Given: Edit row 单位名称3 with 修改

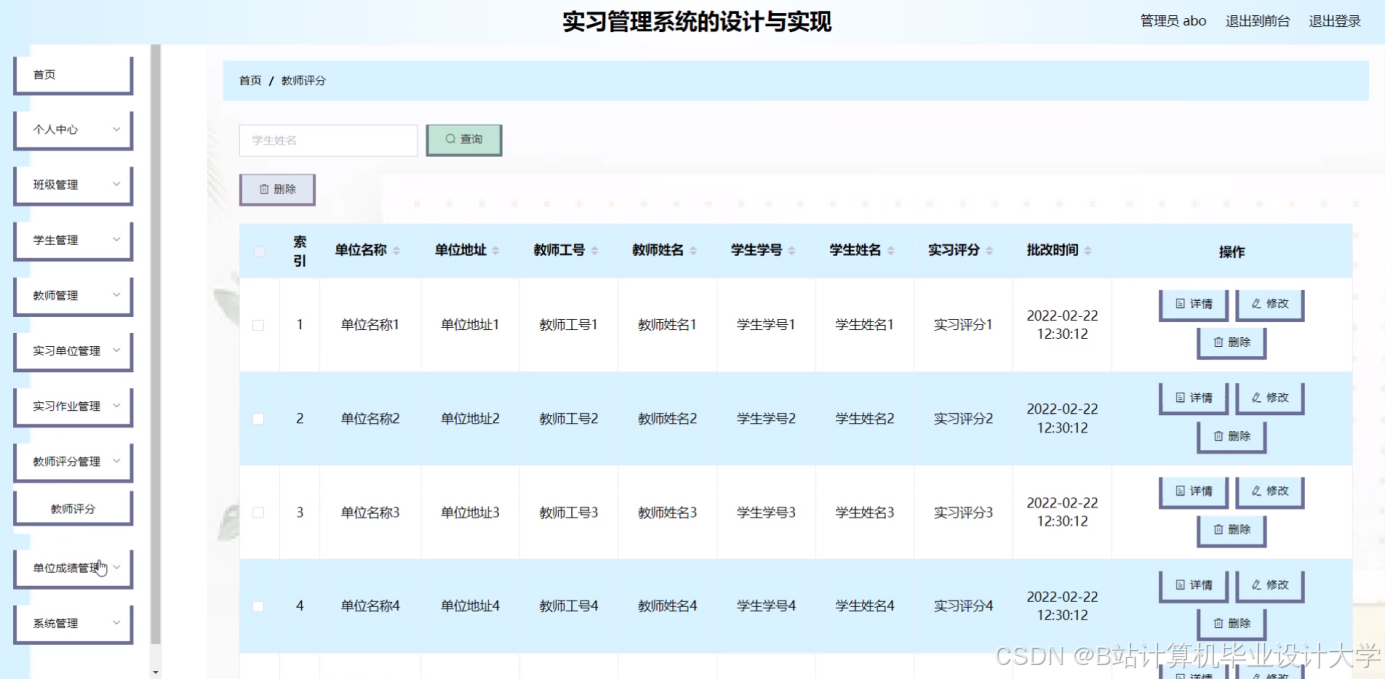Looking at the screenshot, I should 1270,491.
